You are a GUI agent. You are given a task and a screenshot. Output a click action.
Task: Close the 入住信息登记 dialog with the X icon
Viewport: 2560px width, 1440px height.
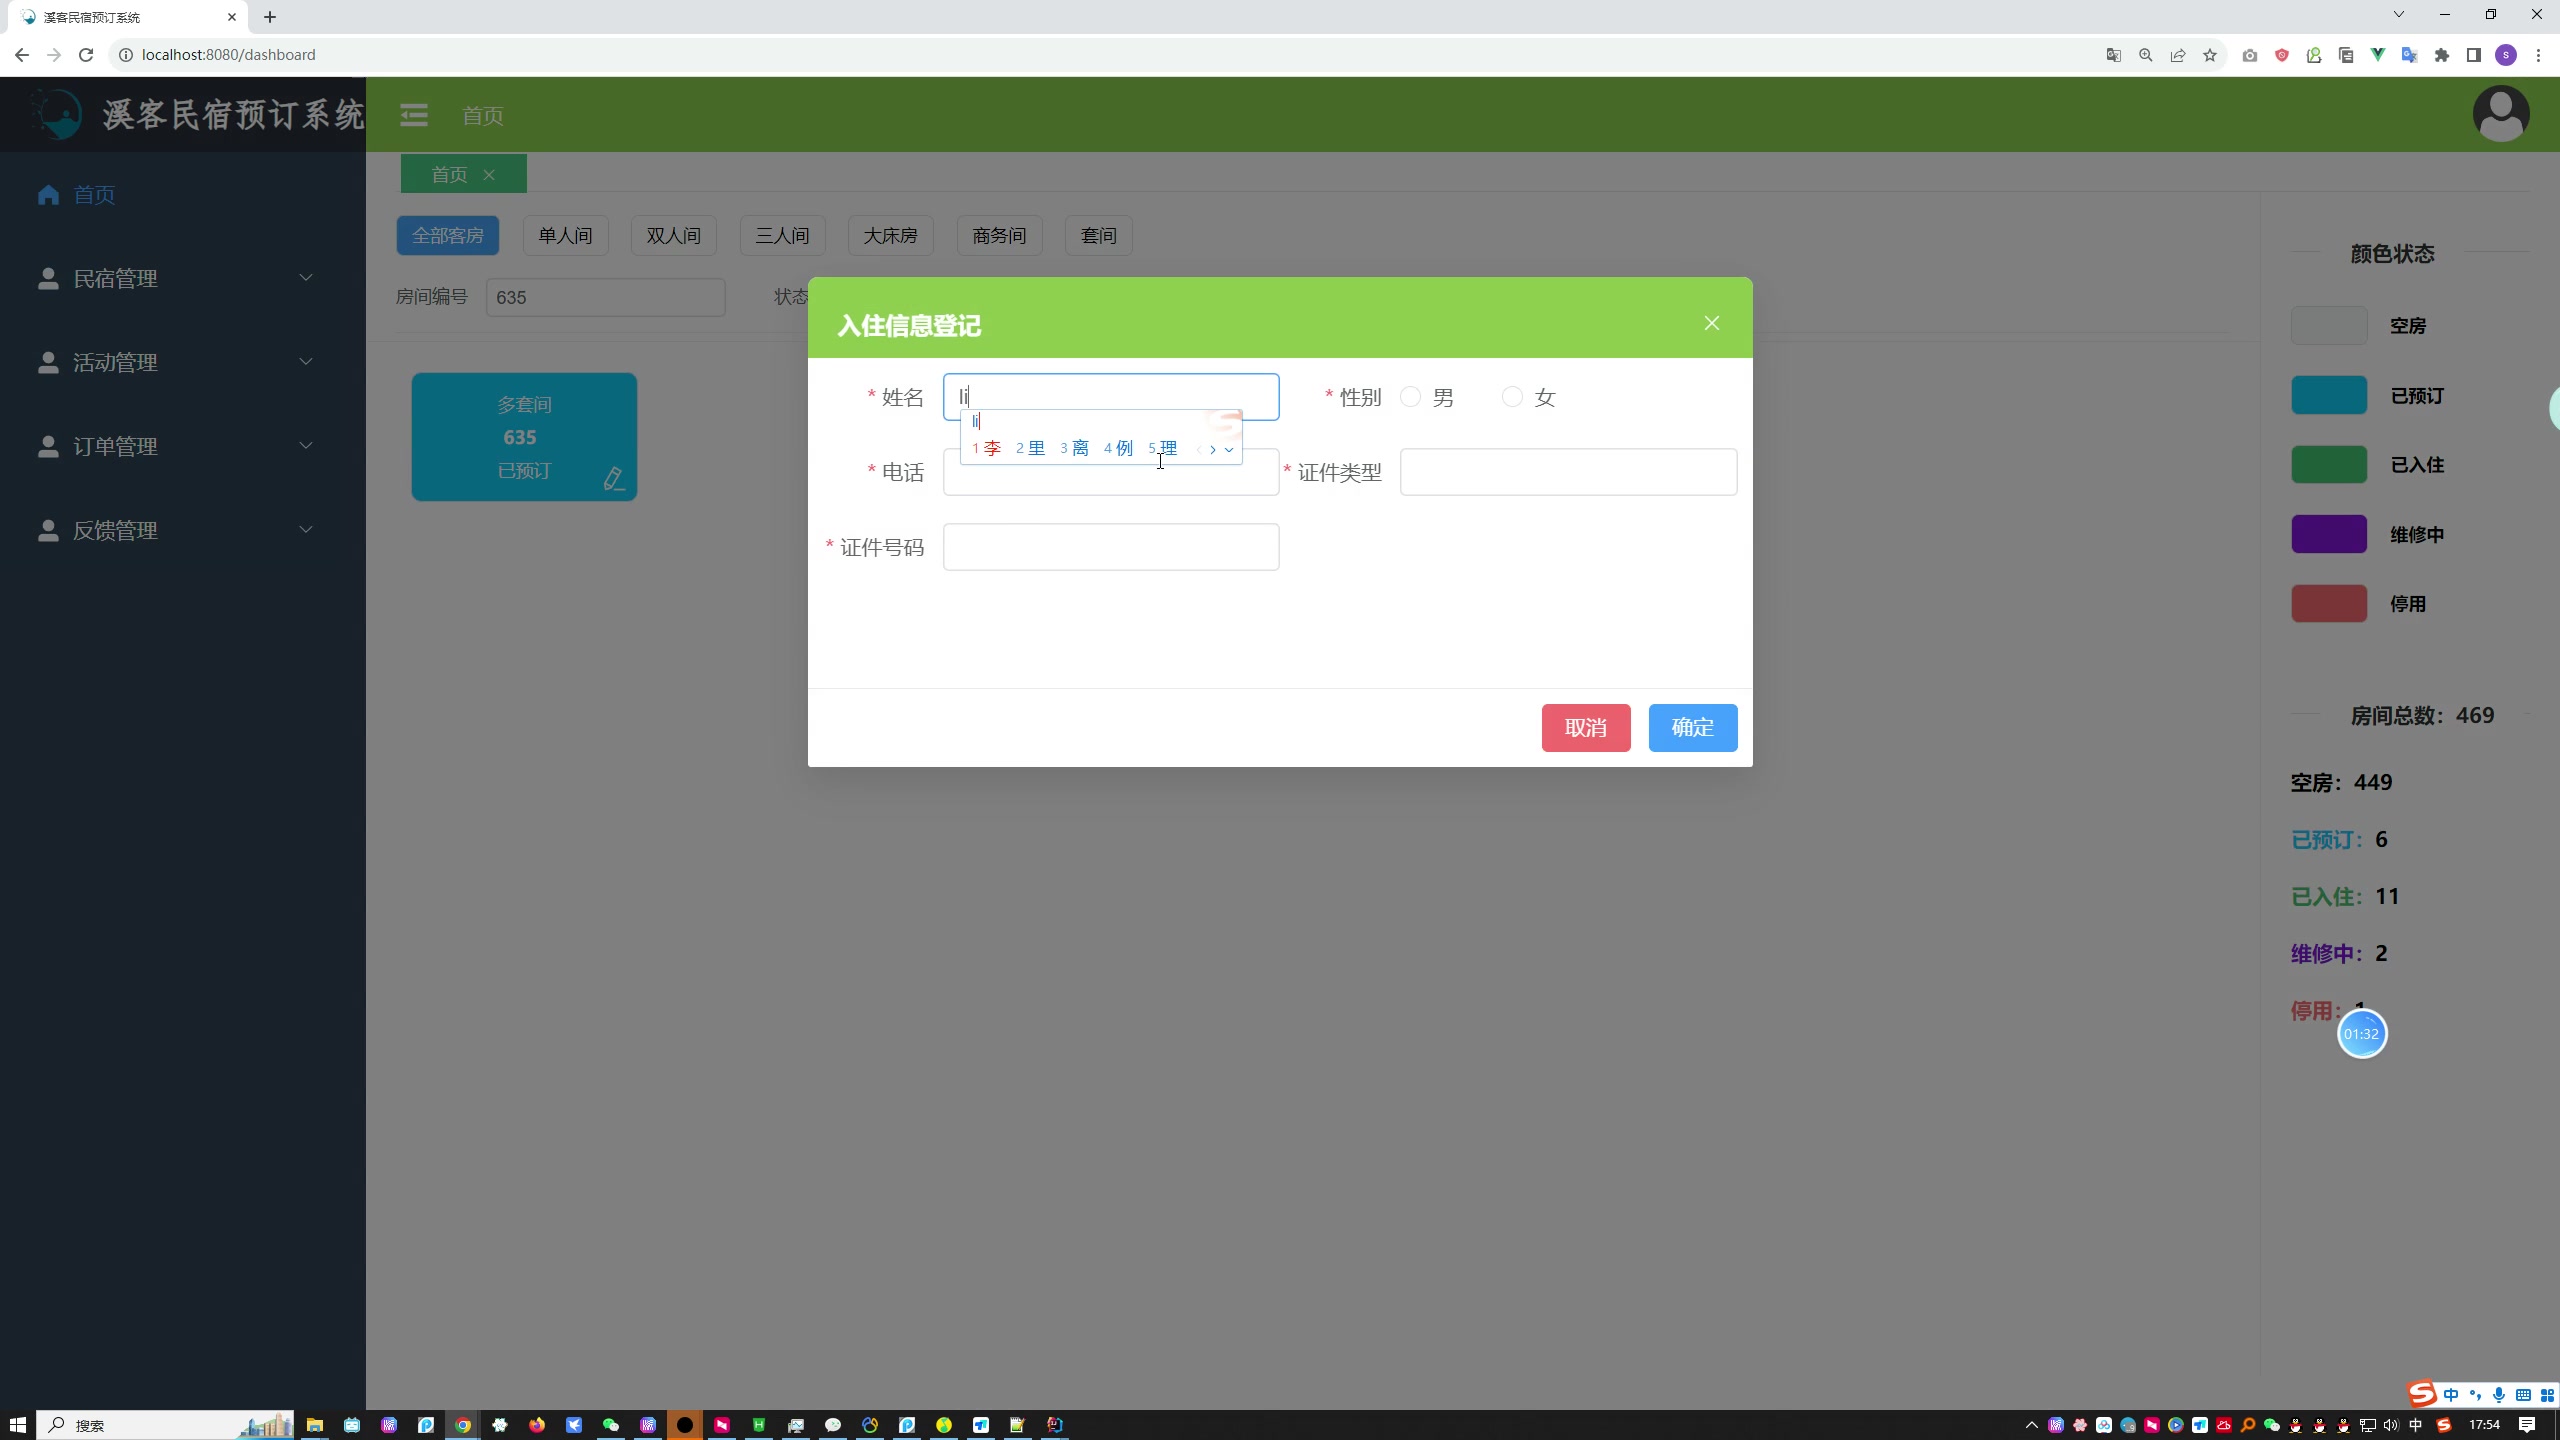point(1711,323)
